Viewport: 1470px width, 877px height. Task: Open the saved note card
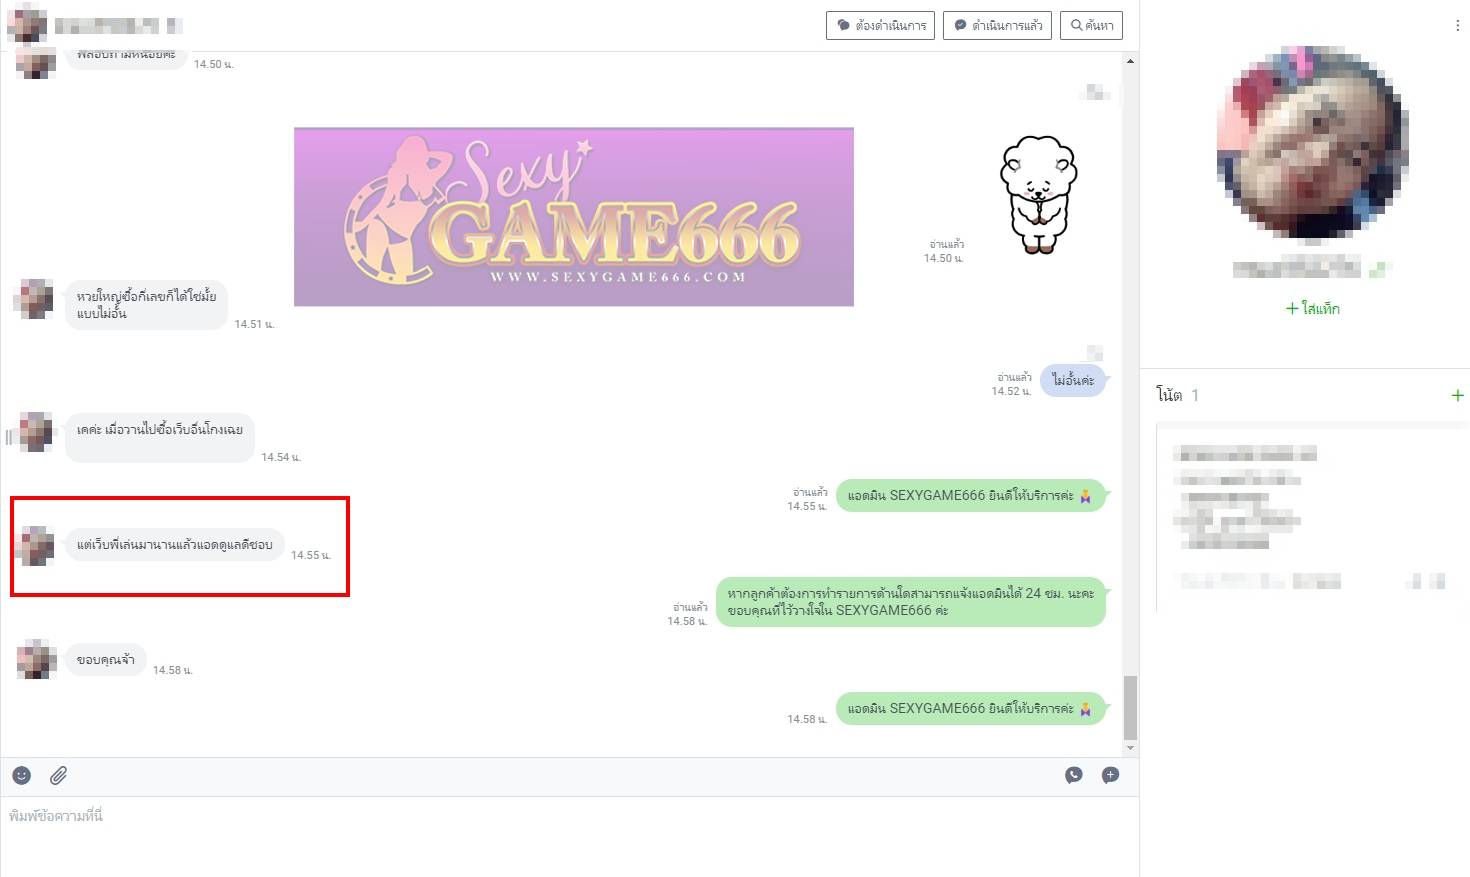coord(1310,515)
